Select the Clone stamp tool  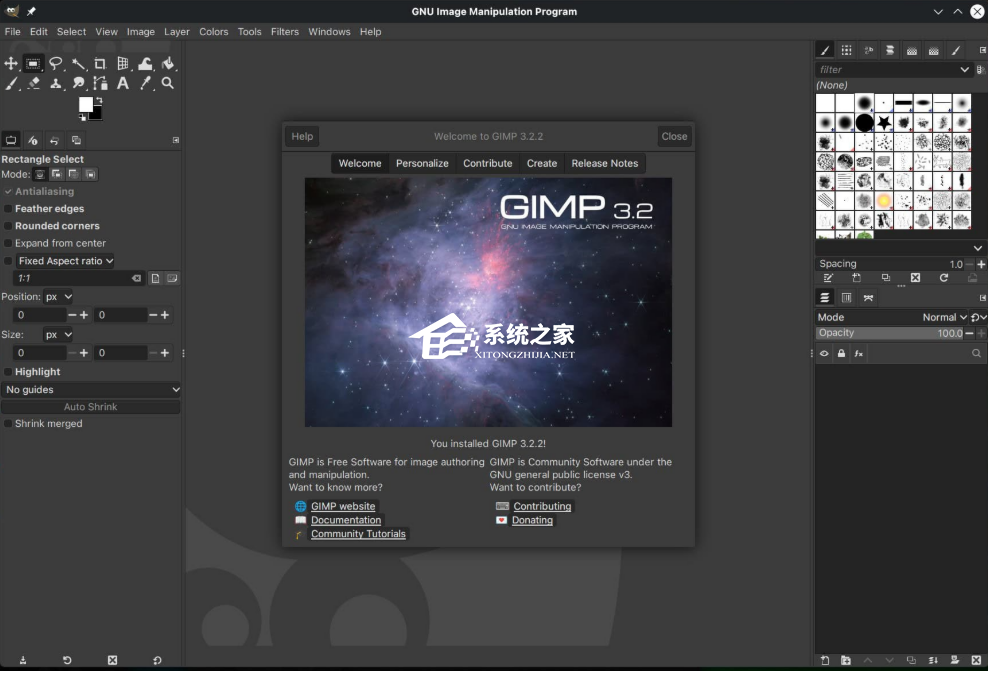coord(56,83)
